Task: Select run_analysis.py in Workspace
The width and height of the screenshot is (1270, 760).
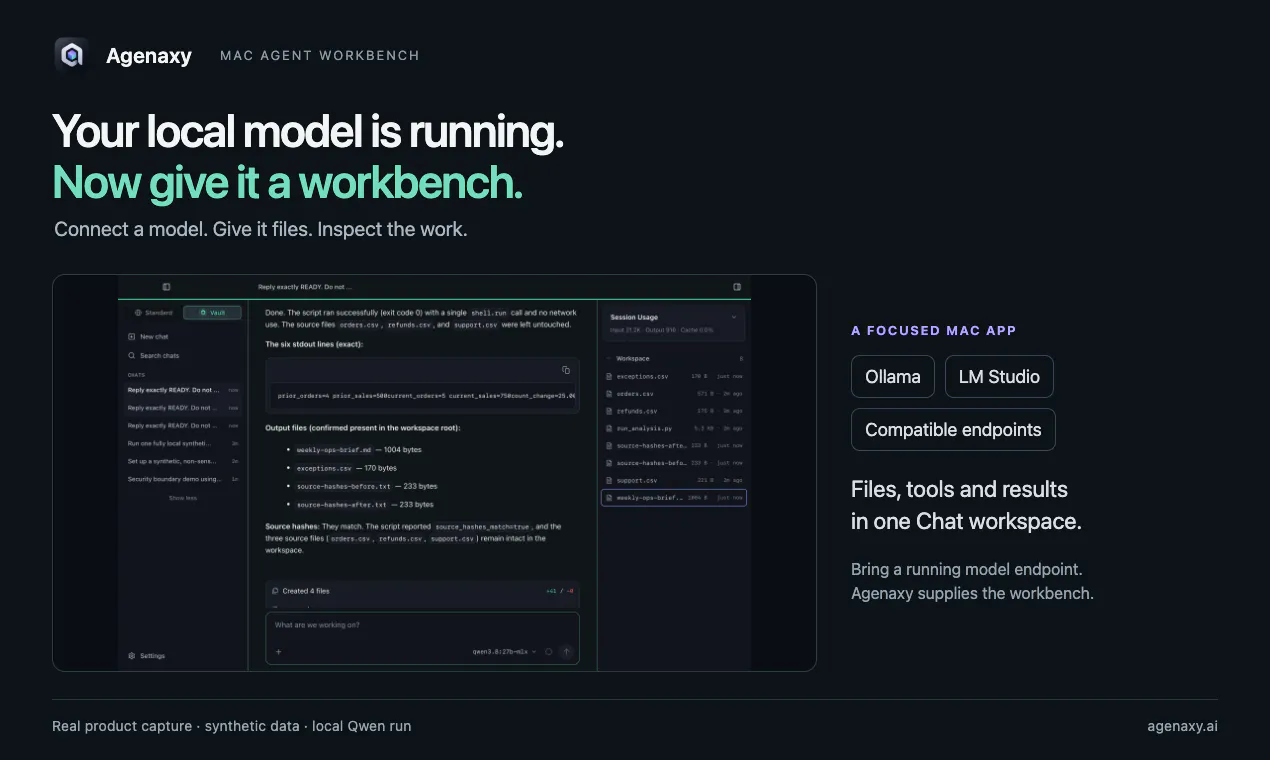Action: (x=674, y=428)
